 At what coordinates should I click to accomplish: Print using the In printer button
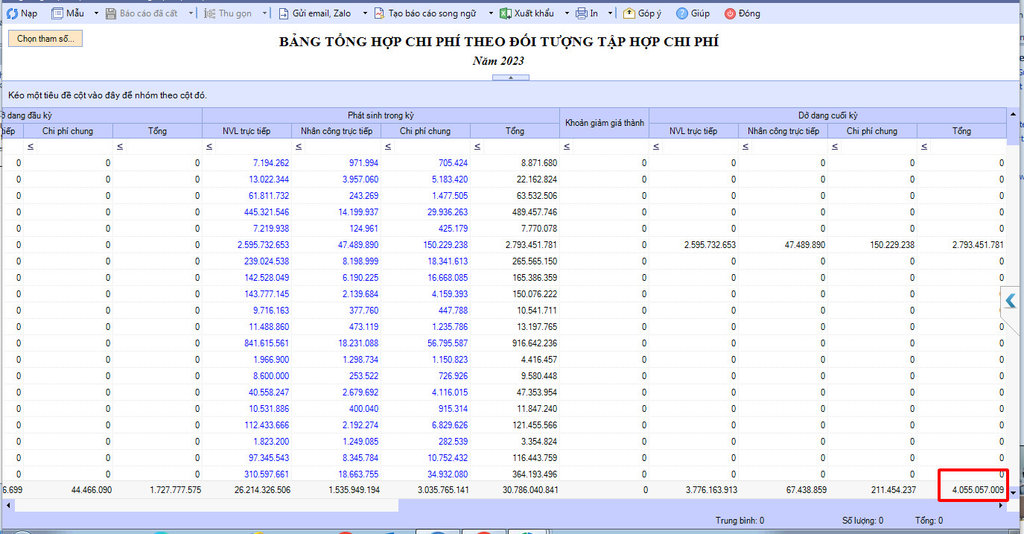click(x=586, y=13)
